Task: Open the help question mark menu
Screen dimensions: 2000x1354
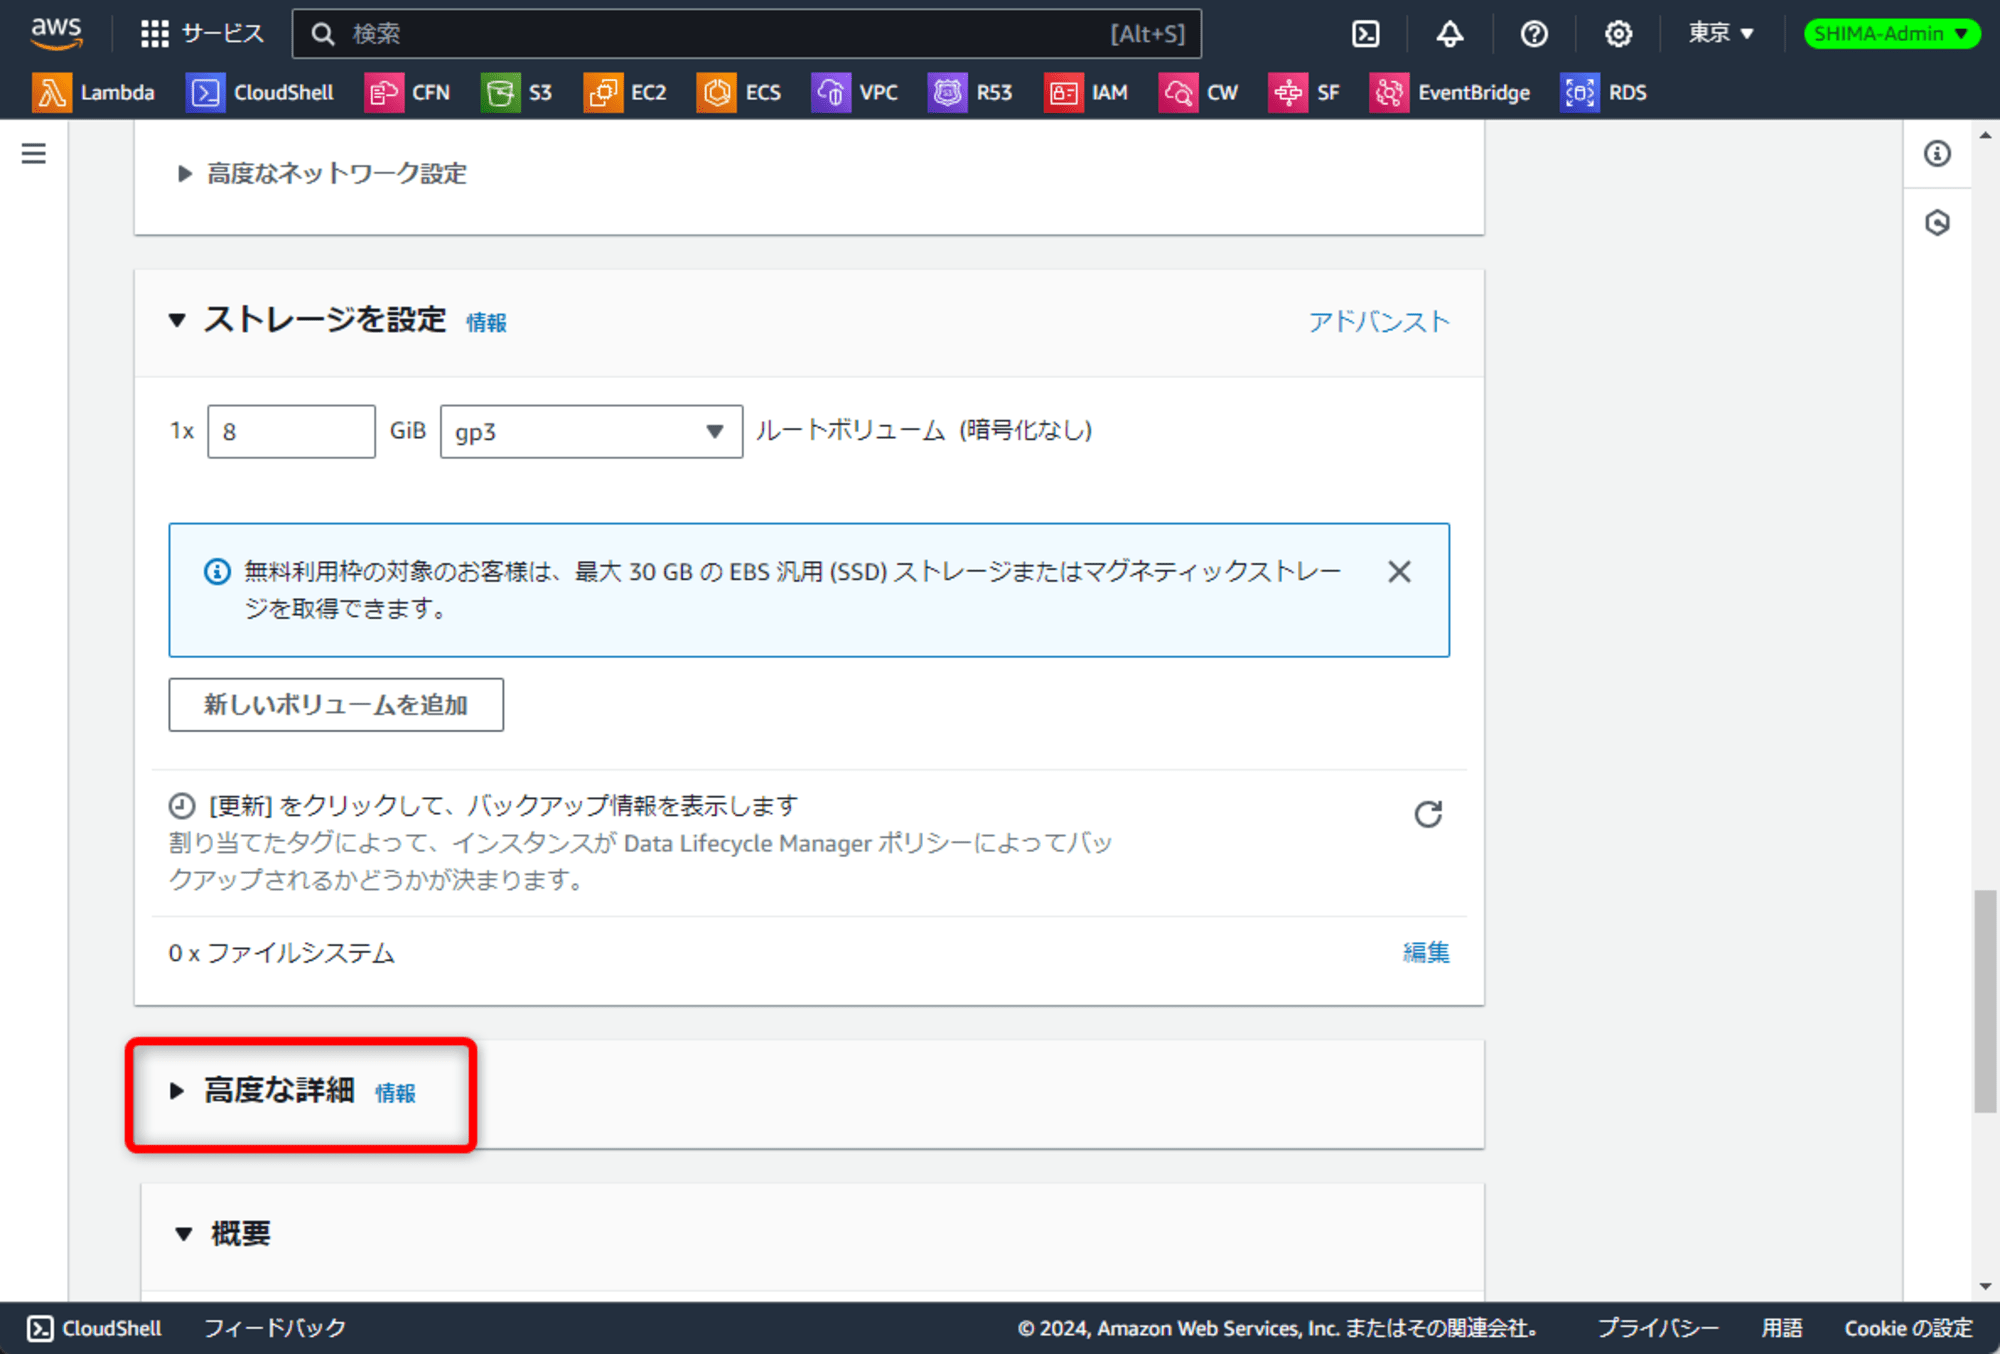Action: pyautogui.click(x=1534, y=34)
